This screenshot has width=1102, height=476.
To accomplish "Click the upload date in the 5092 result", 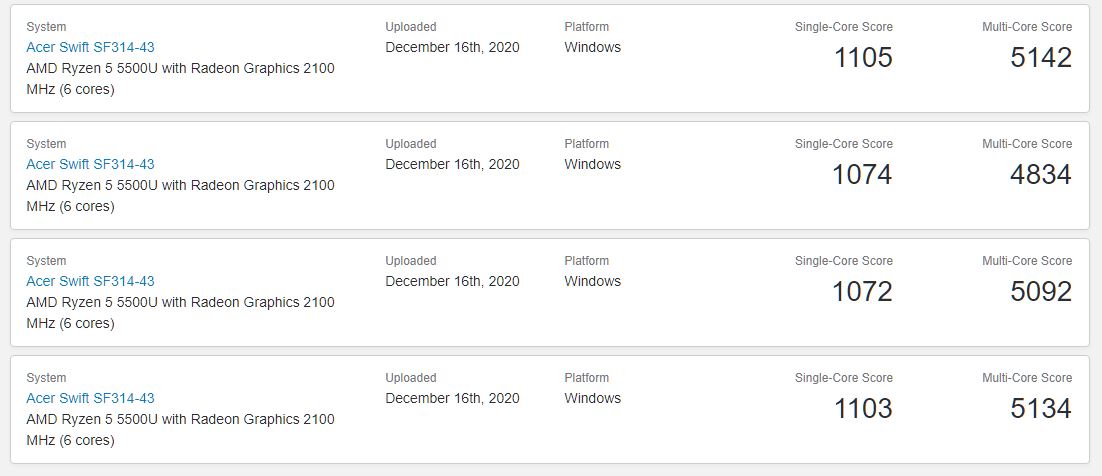I will [452, 281].
